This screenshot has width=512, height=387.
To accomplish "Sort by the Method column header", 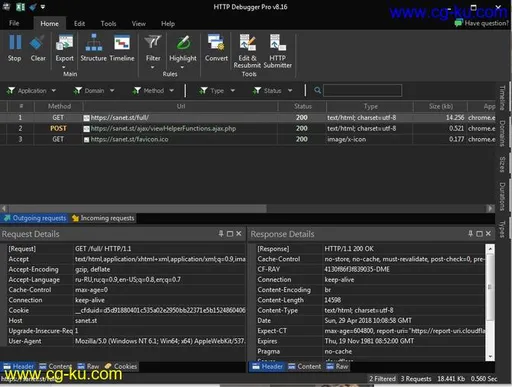I will pyautogui.click(x=59, y=106).
